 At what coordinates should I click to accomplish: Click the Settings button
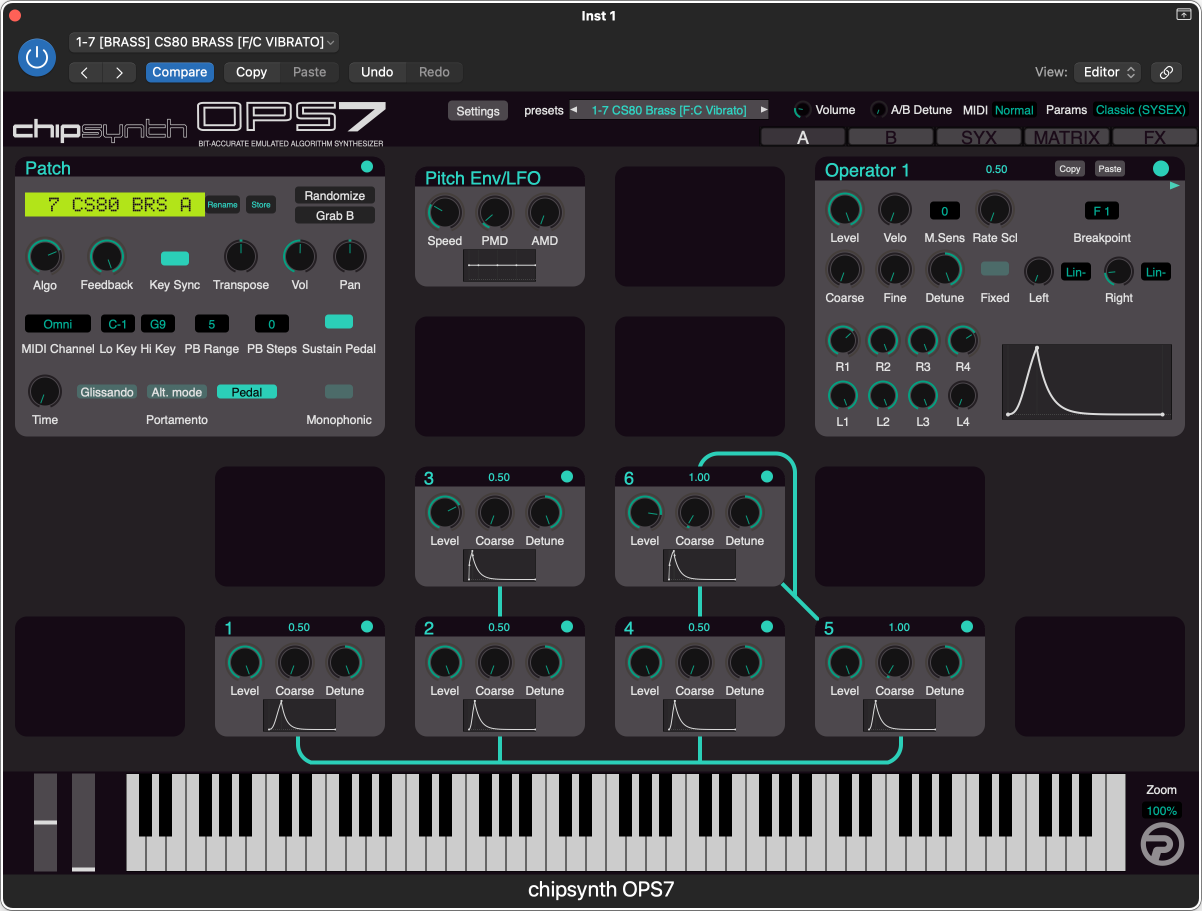tap(478, 111)
